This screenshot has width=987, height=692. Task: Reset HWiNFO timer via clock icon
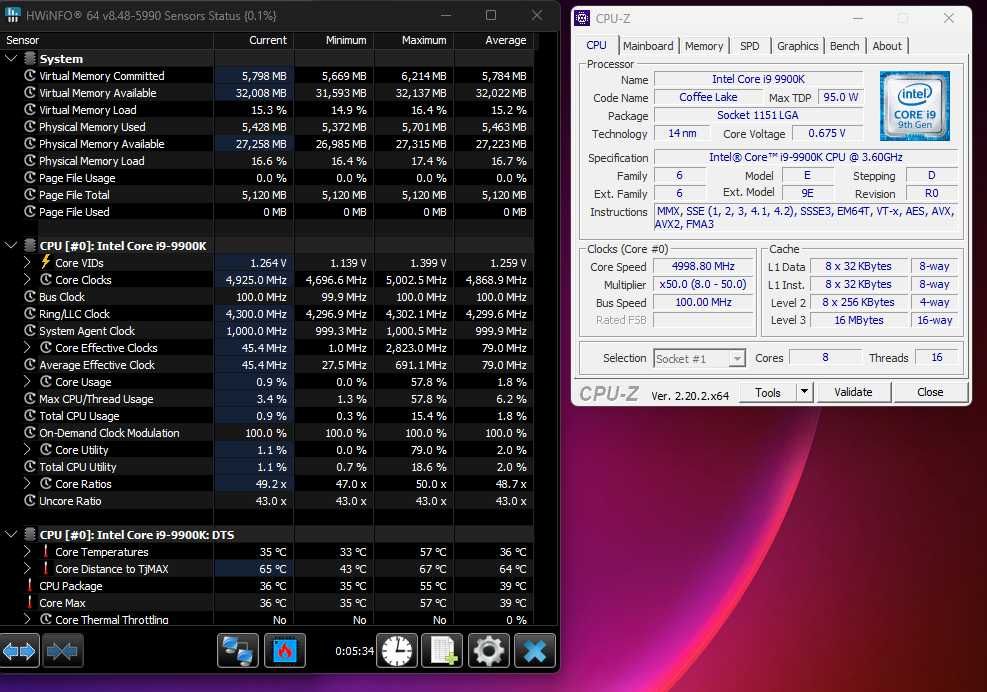click(x=397, y=650)
